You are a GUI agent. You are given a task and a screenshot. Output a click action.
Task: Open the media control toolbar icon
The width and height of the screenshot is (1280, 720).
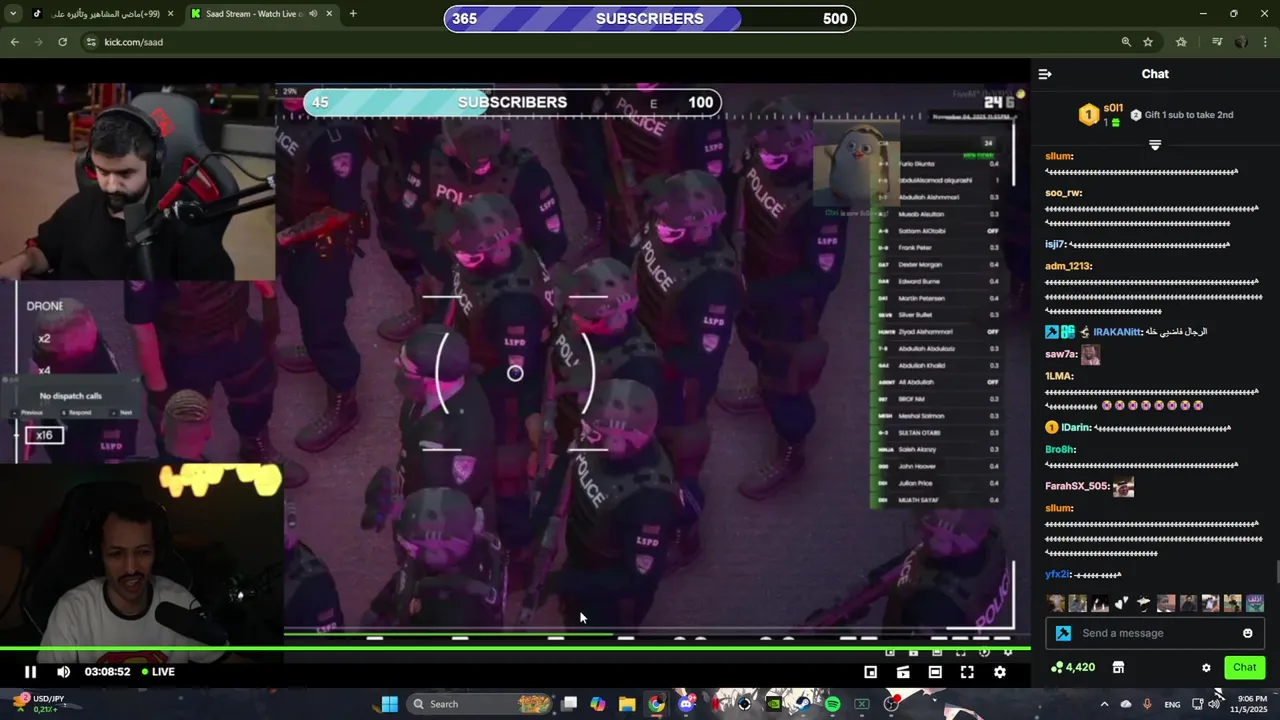[x=1217, y=42]
